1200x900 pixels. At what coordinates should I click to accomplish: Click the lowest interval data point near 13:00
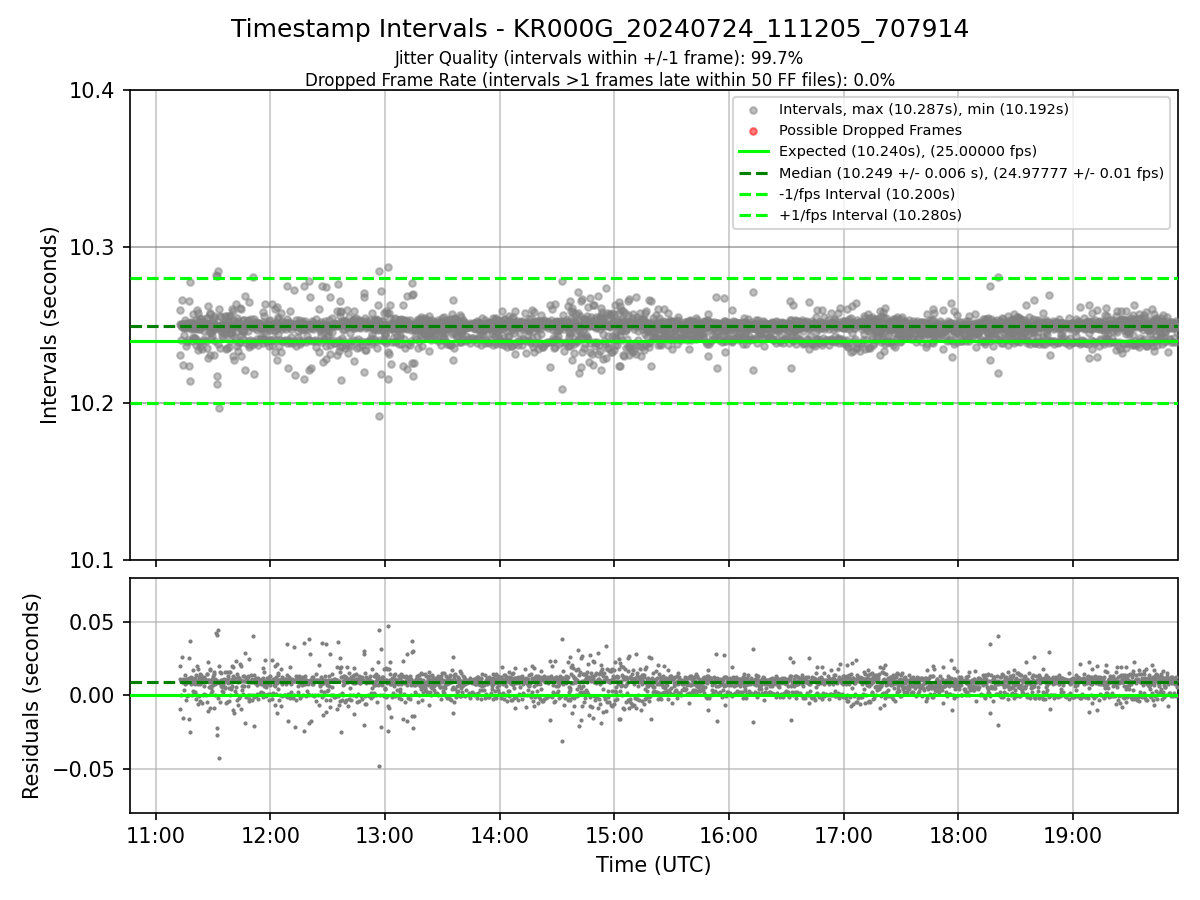(x=379, y=416)
